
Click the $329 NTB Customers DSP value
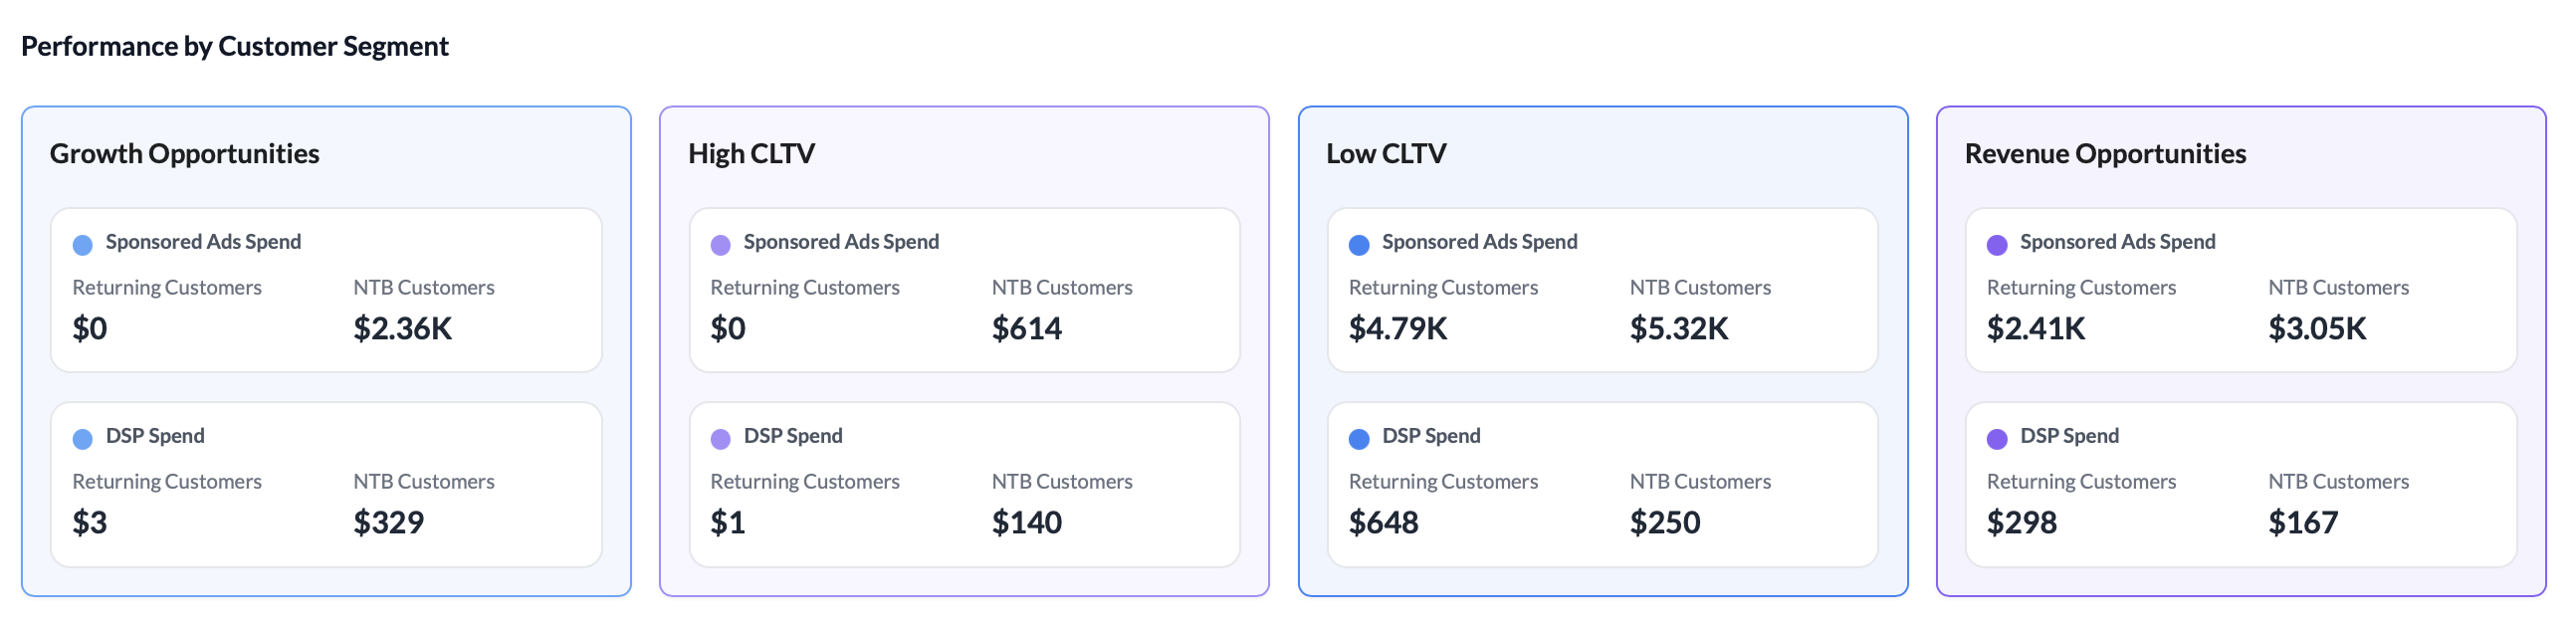[x=389, y=522]
